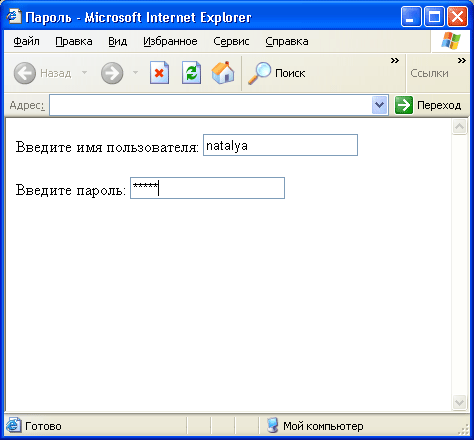Open the Back button history dropdown arrow
The image size is (474, 440).
[x=84, y=72]
